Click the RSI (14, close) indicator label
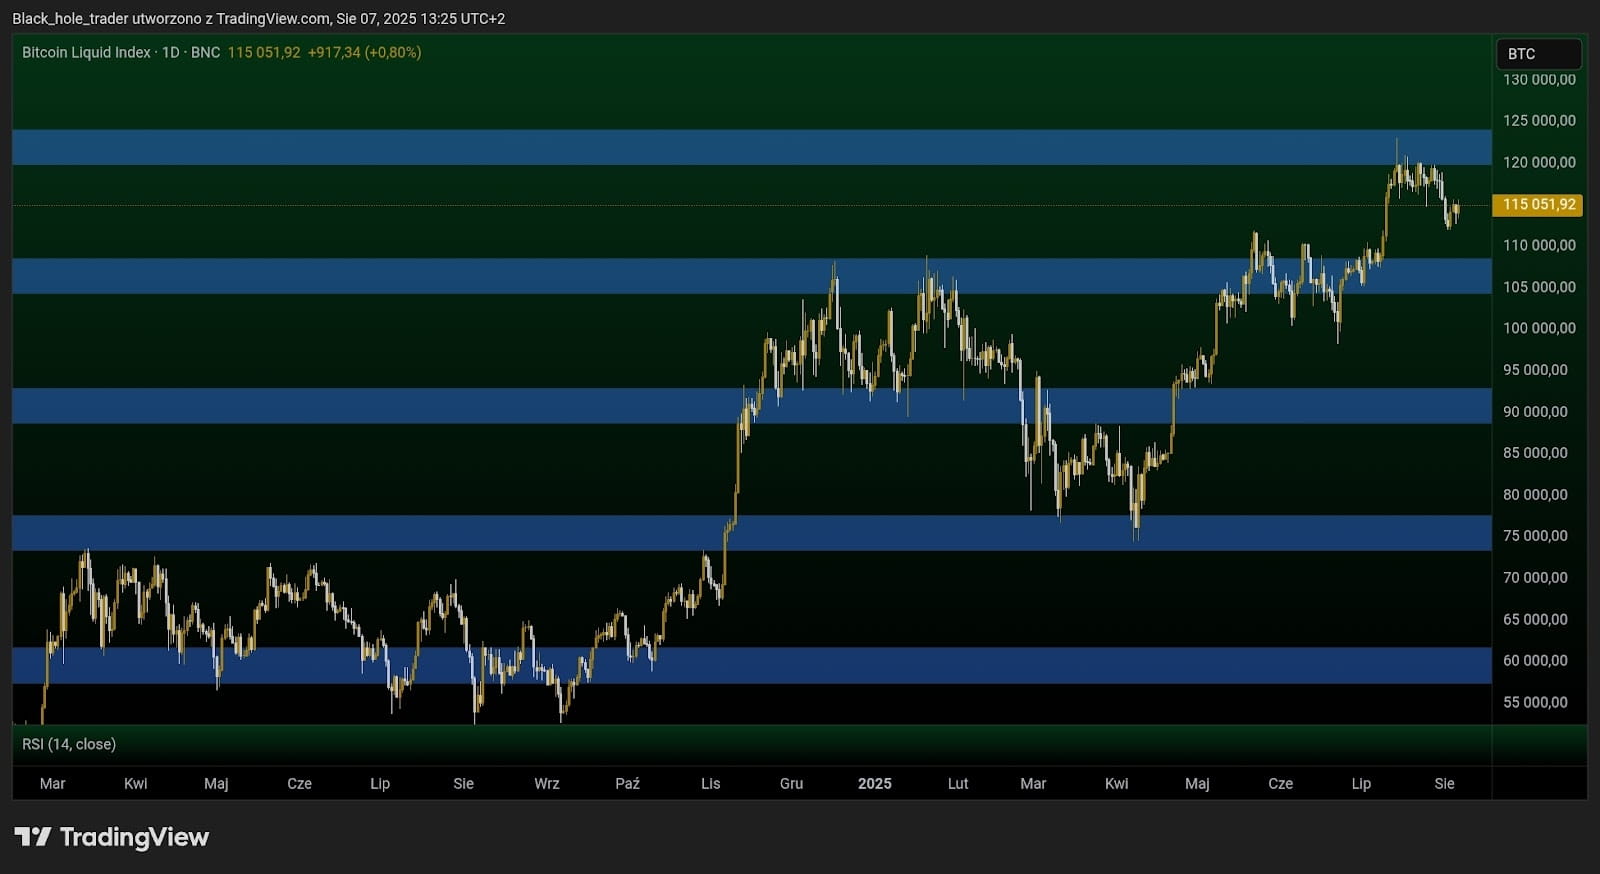Viewport: 1600px width, 874px height. click(69, 744)
